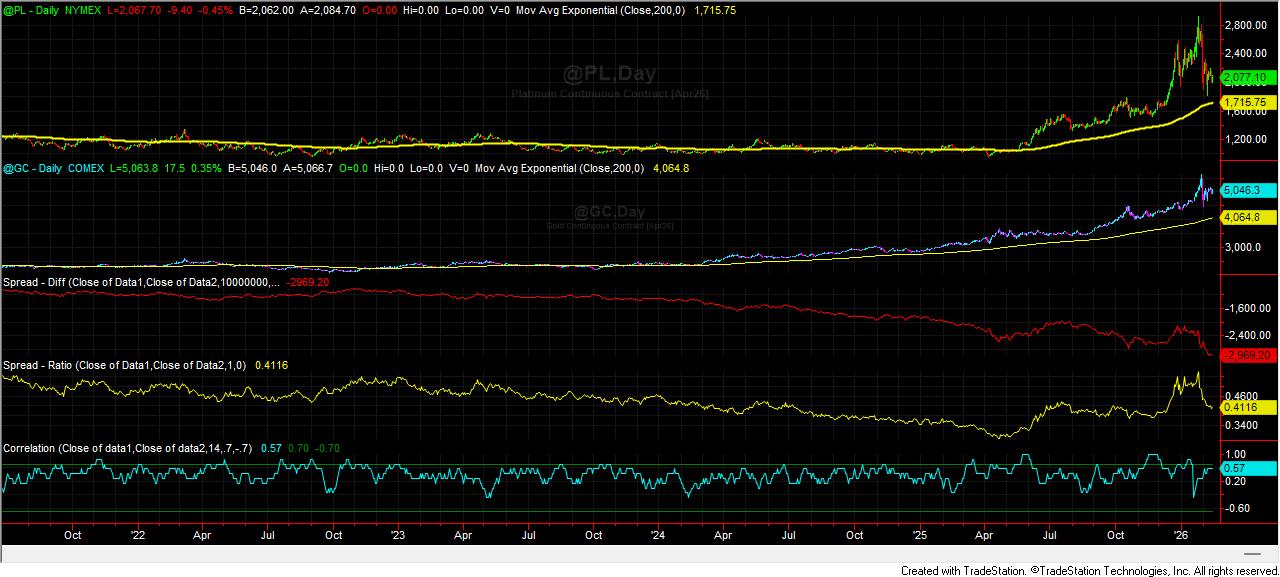The width and height of the screenshot is (1280, 577).
Task: Select the yellow 1,715.75 EMA price tag
Action: pos(1245,102)
